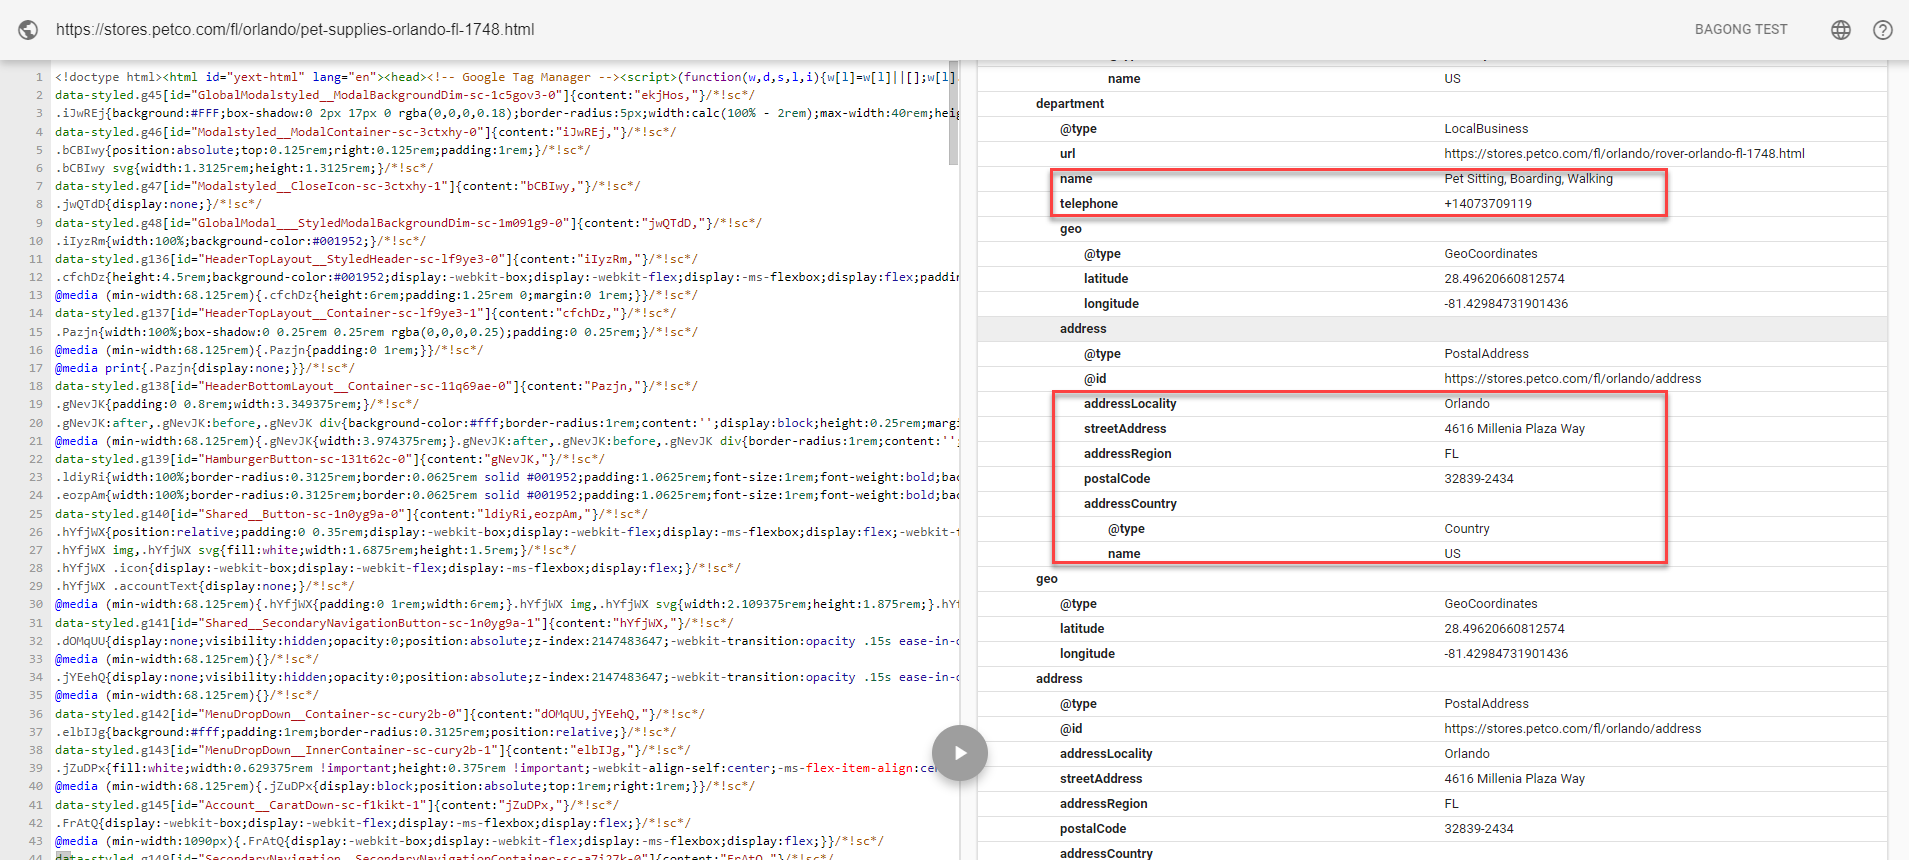Select the lower addressLocality value Orlando
Viewport: 1909px width, 860px height.
pyautogui.click(x=1467, y=754)
